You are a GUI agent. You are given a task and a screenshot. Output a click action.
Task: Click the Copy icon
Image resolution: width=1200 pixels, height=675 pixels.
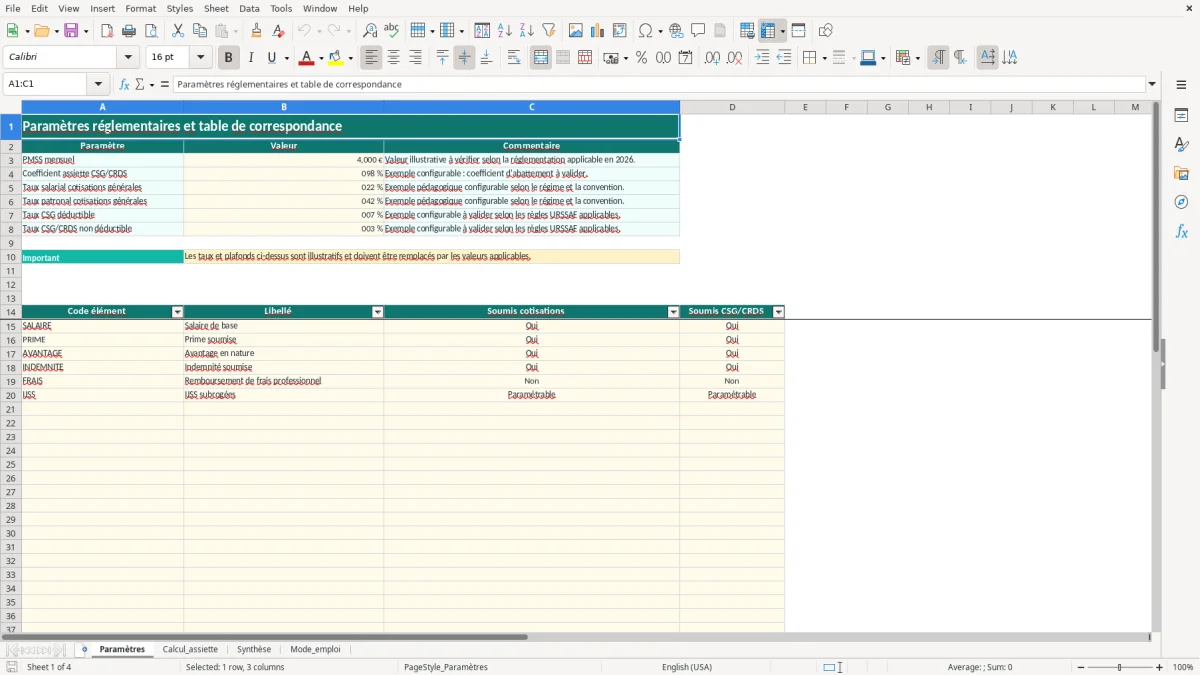pos(200,31)
